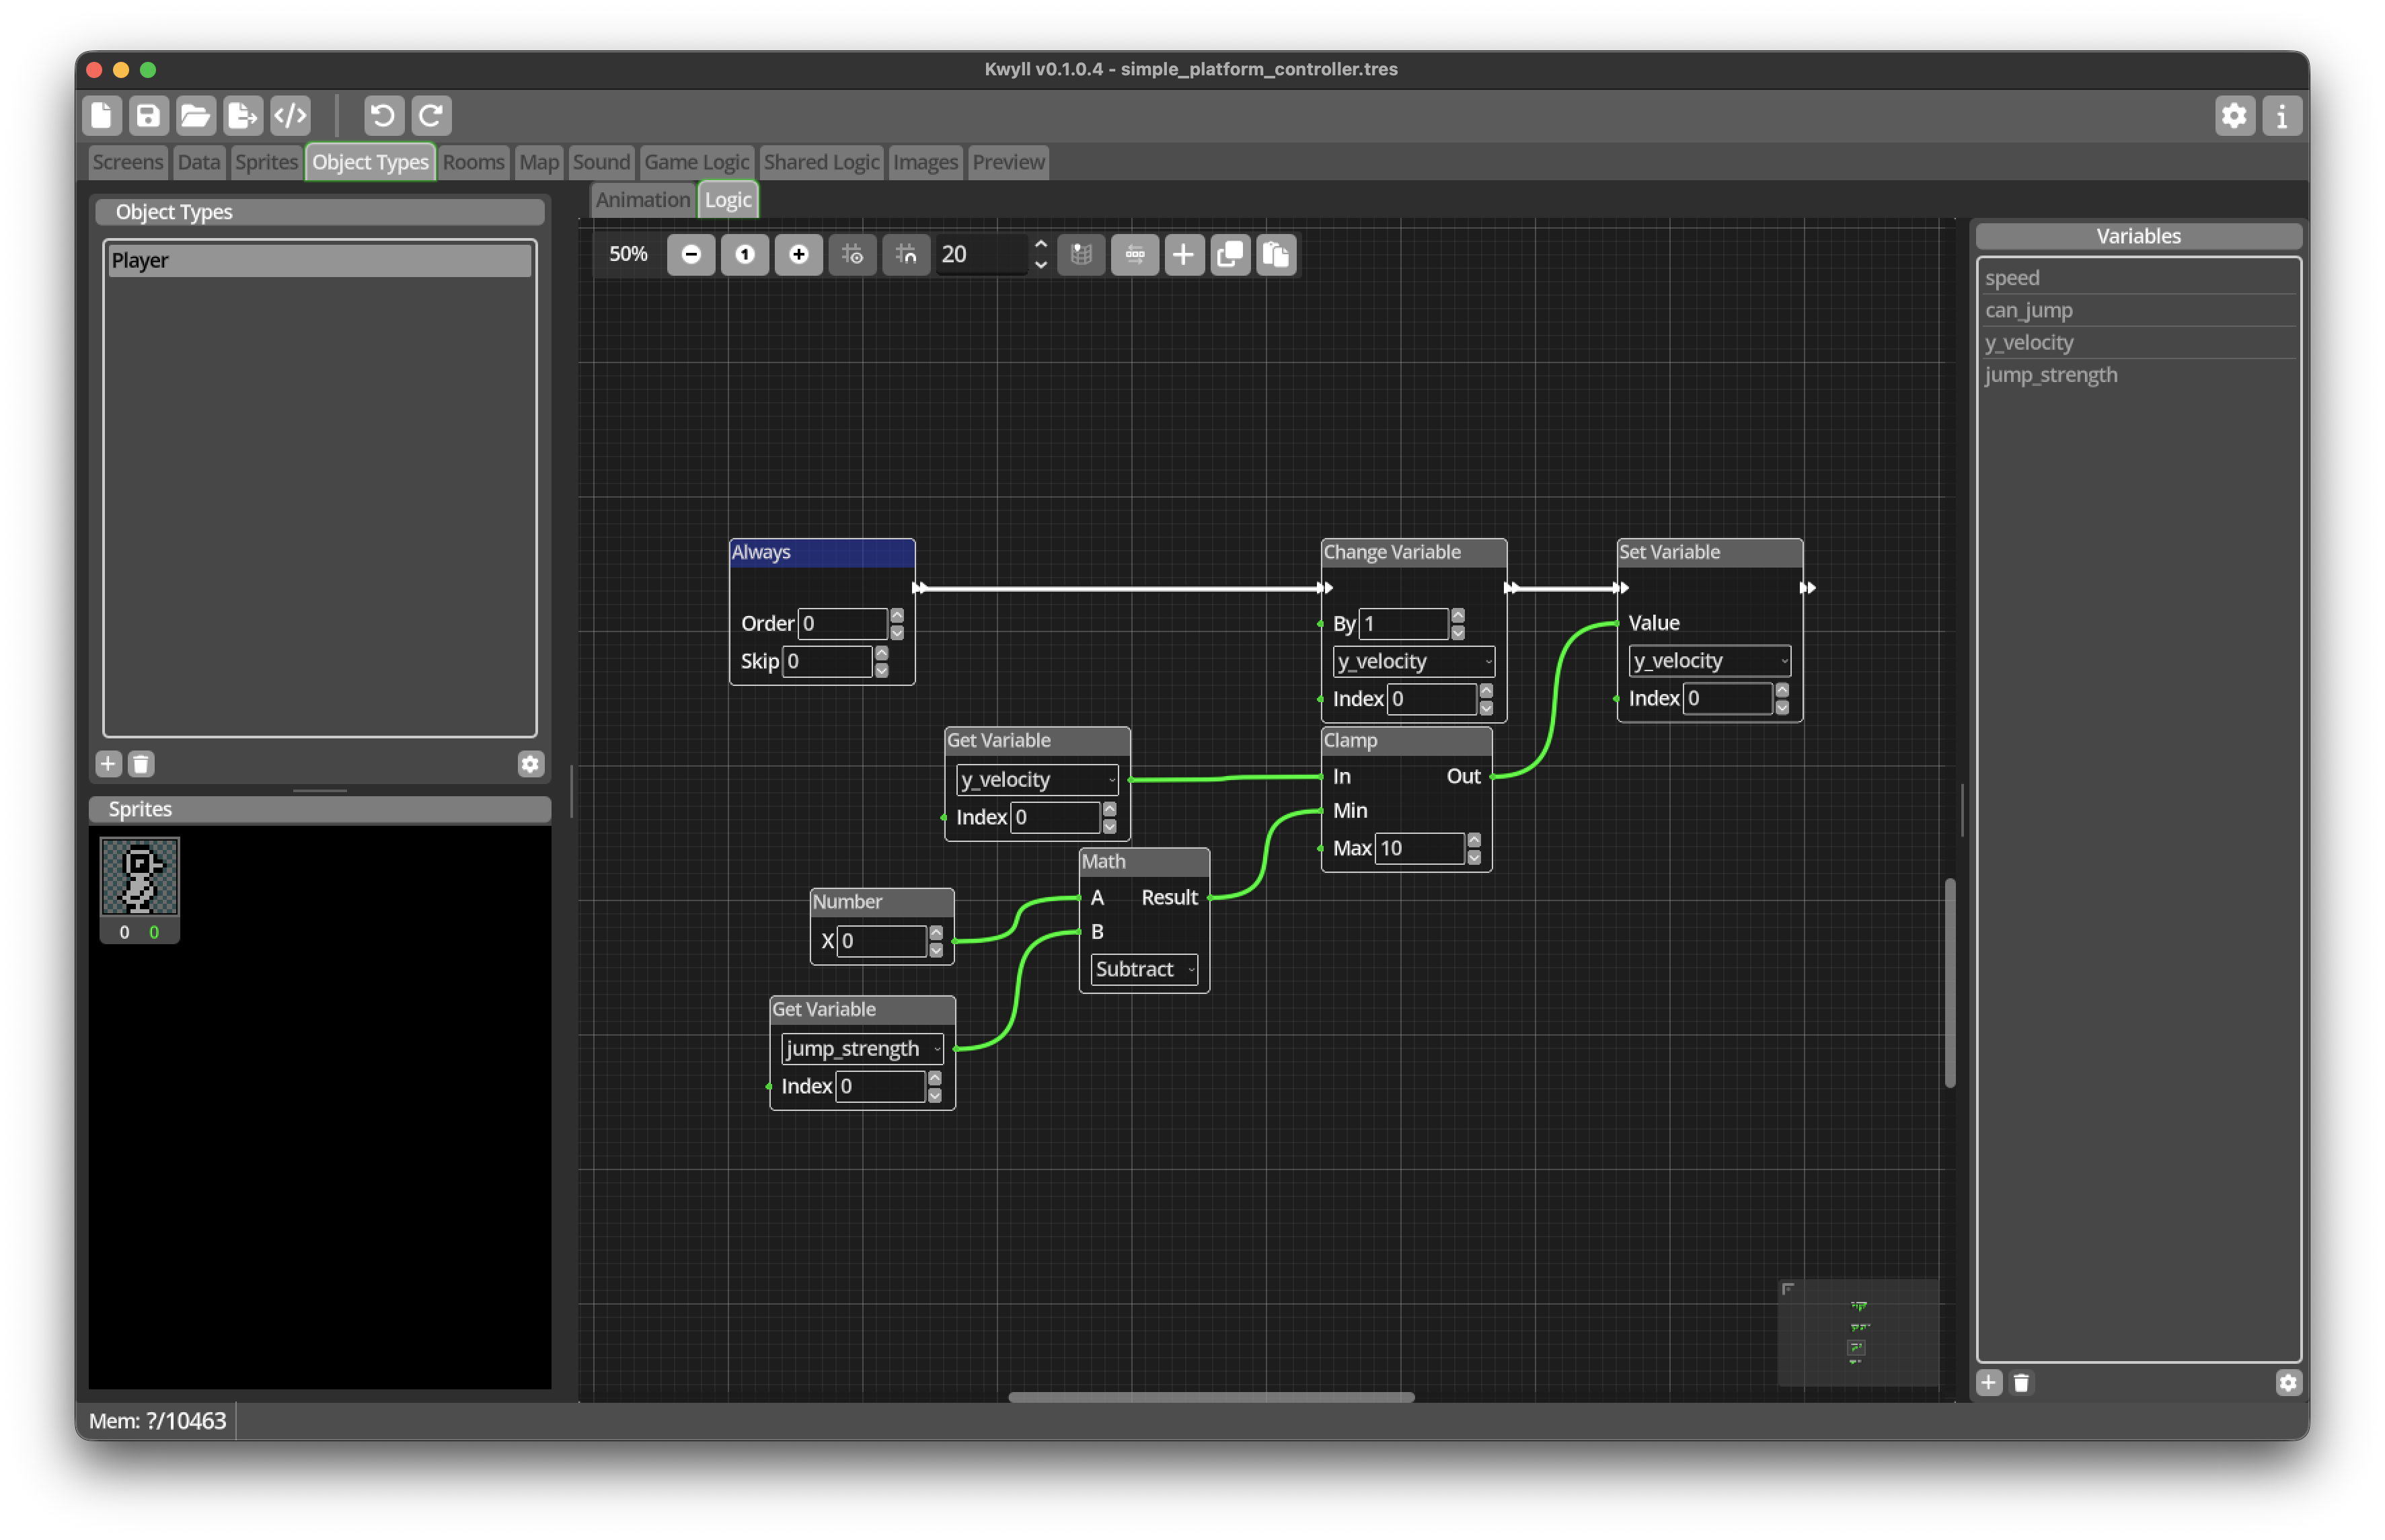Click the undo arrow icon
Image resolution: width=2385 pixels, height=1540 pixels.
[x=382, y=116]
